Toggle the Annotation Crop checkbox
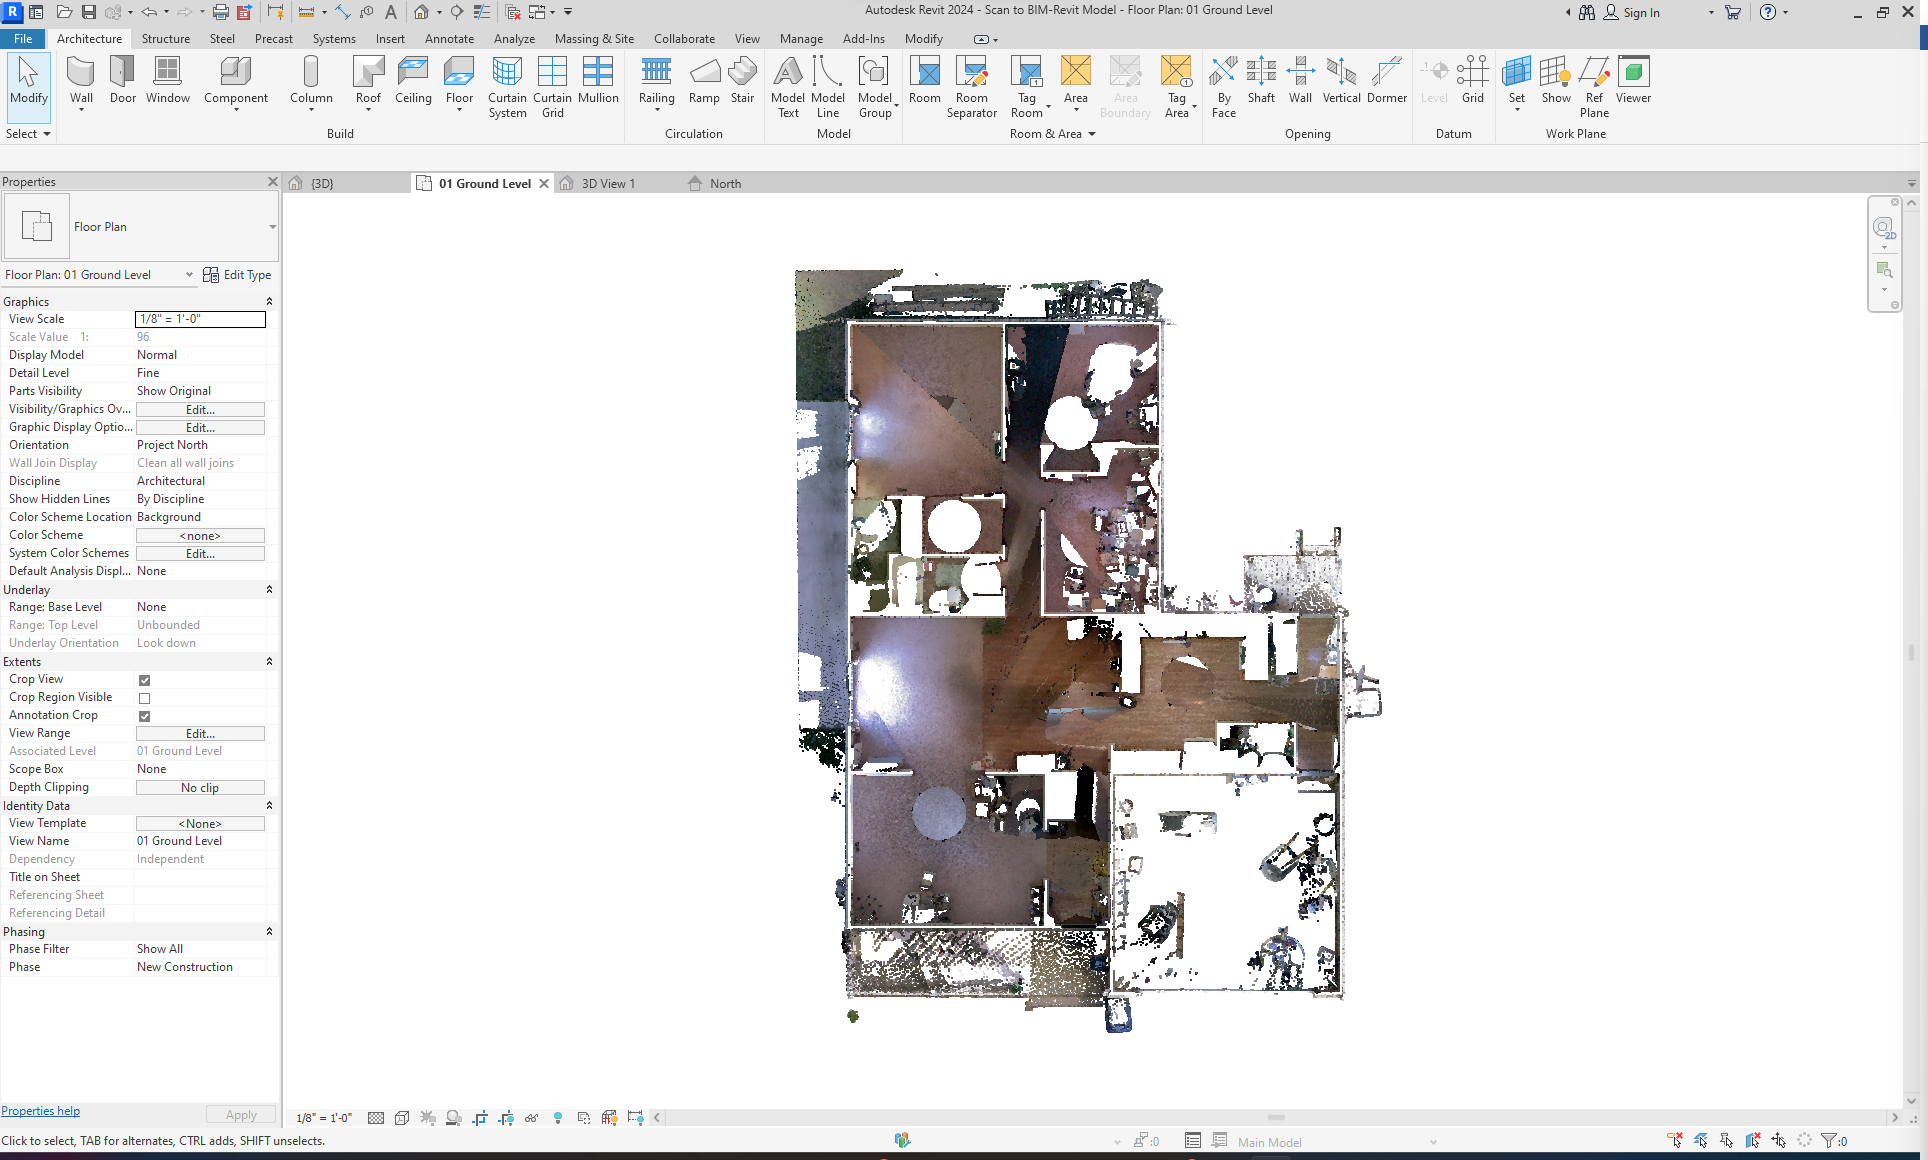This screenshot has width=1928, height=1160. coord(145,716)
